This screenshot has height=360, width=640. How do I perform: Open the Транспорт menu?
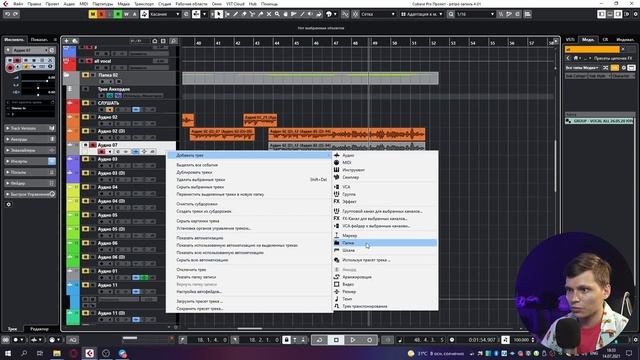(x=144, y=4)
